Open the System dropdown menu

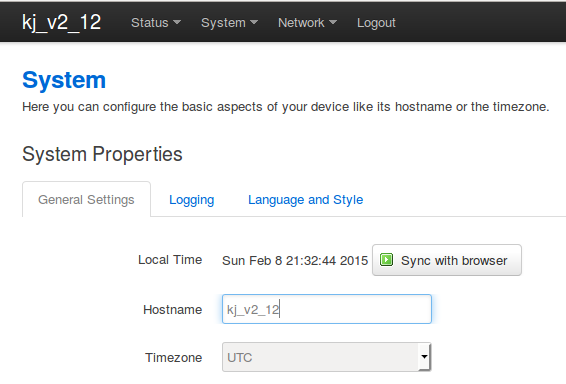pyautogui.click(x=230, y=22)
